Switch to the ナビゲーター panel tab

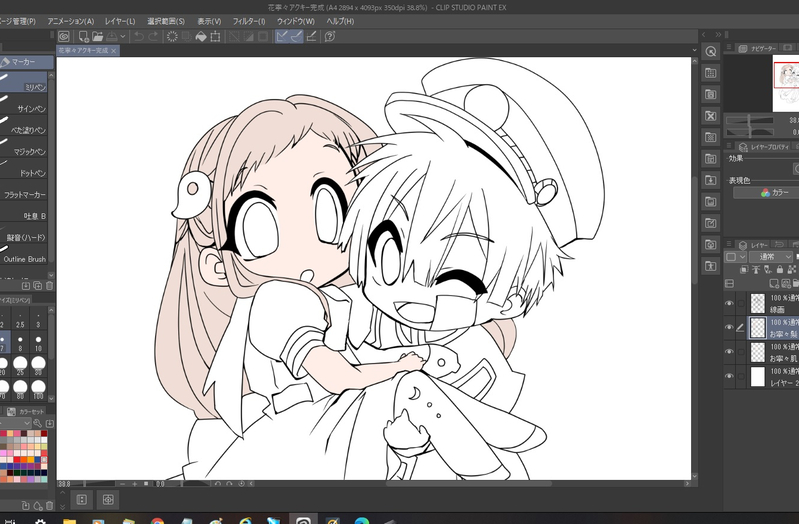[x=757, y=48]
